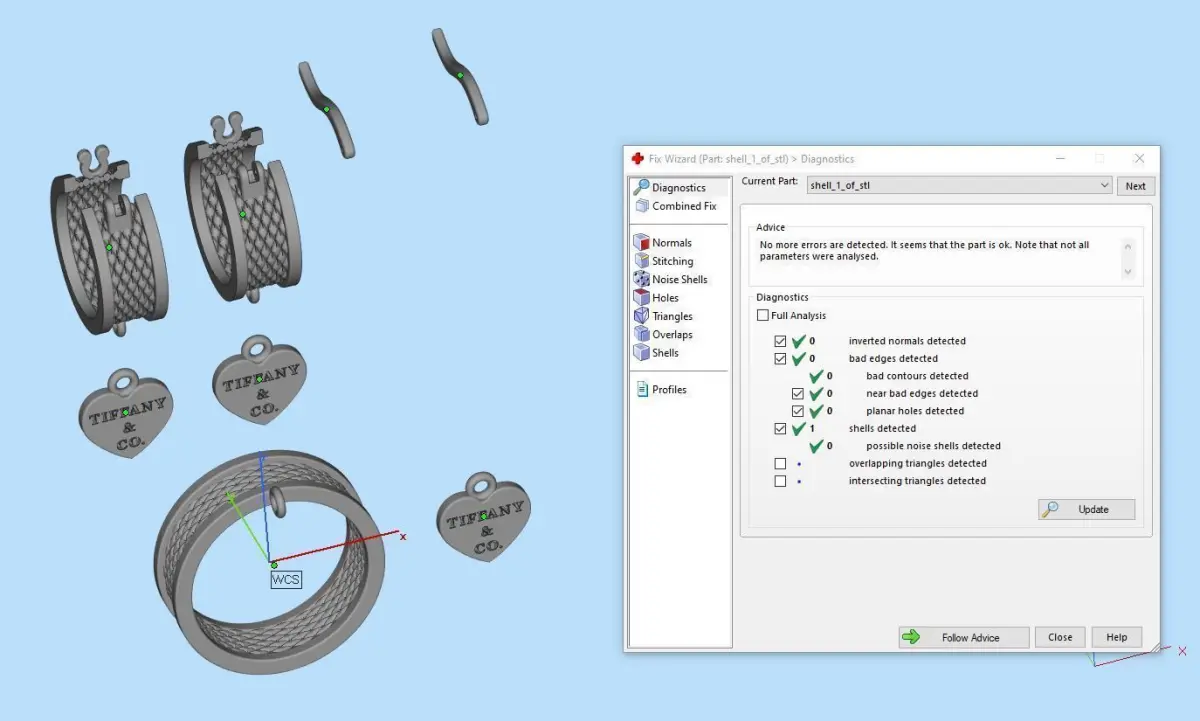Select the Noise Shells icon
The image size is (1200, 721).
641,279
